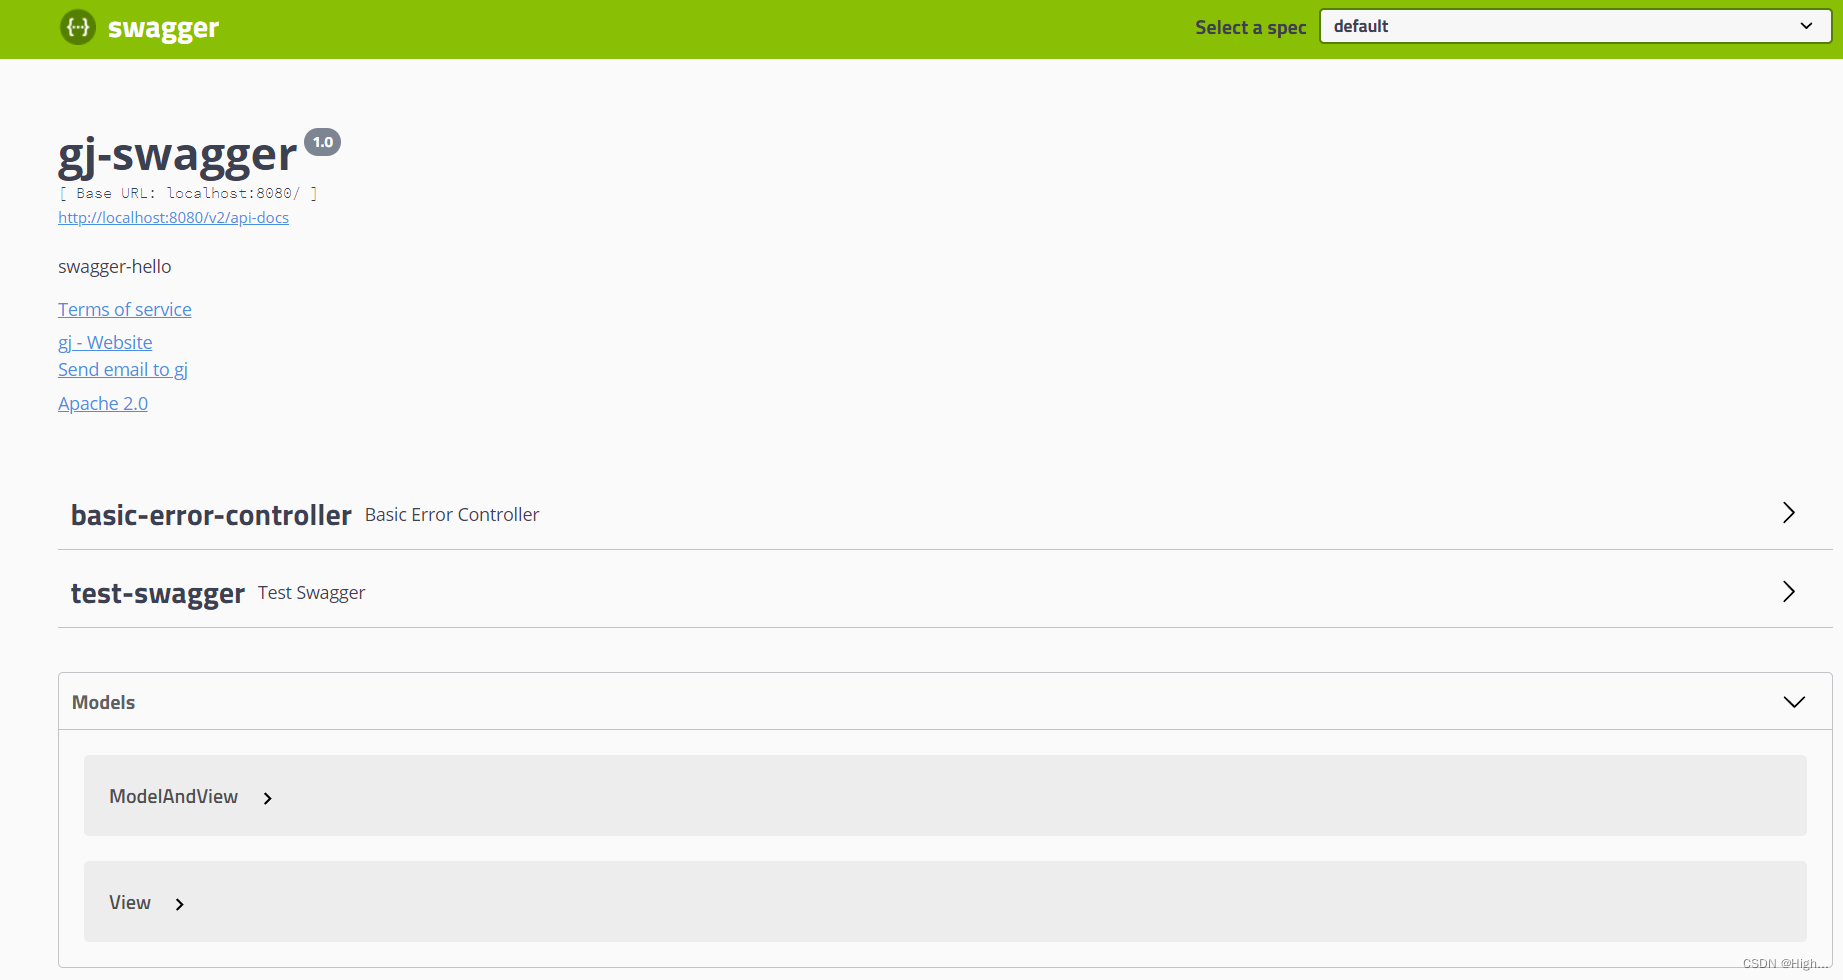Screen dimensions: 1843x980
Task: Expand the View model
Action: [129, 902]
